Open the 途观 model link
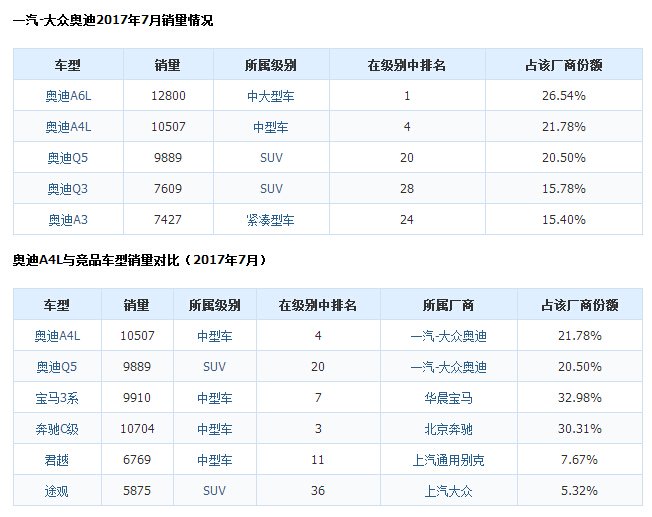 point(57,491)
